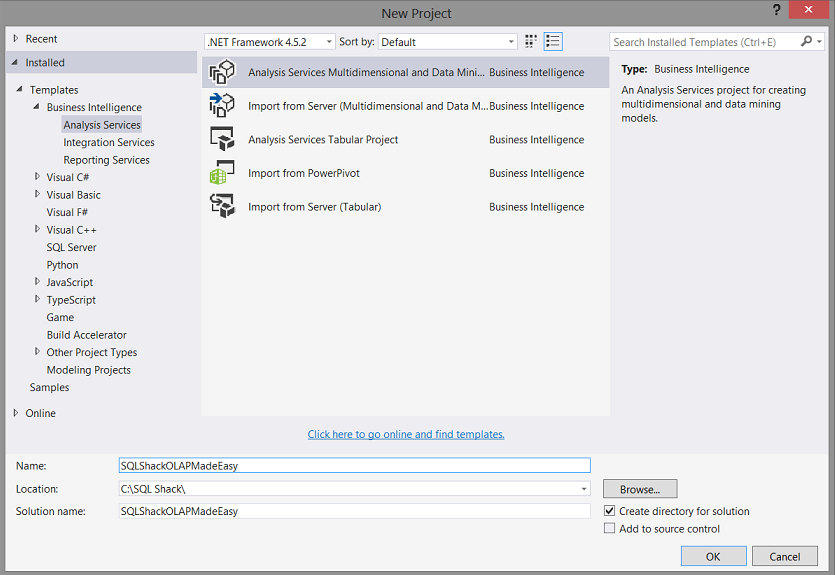
Task: Click the Solution name input field
Action: coord(354,511)
